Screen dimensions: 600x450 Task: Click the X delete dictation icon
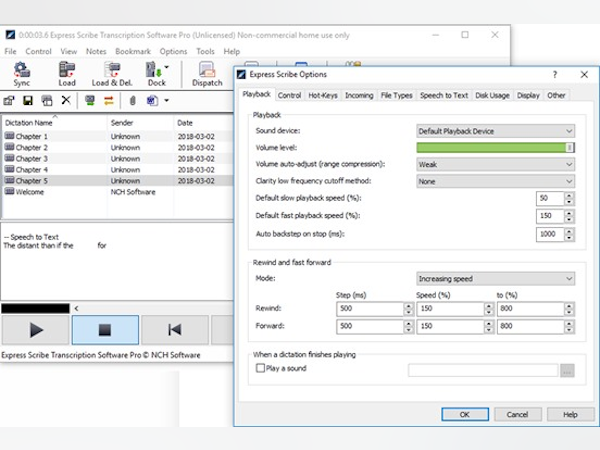tap(66, 100)
